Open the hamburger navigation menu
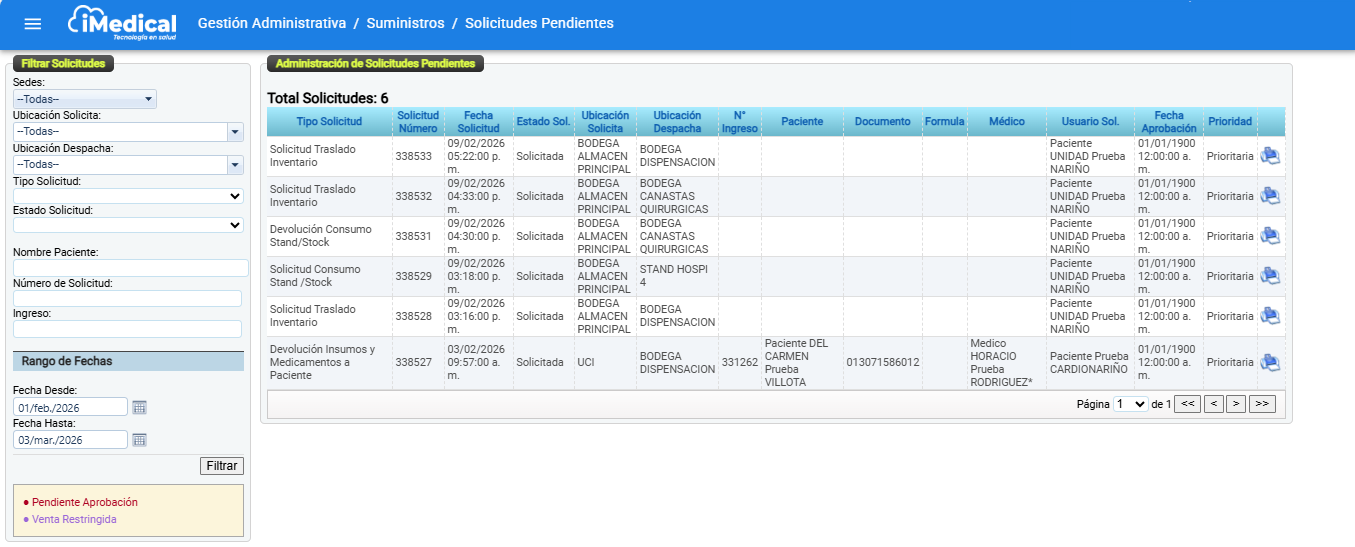The height and width of the screenshot is (547, 1355). pos(33,24)
